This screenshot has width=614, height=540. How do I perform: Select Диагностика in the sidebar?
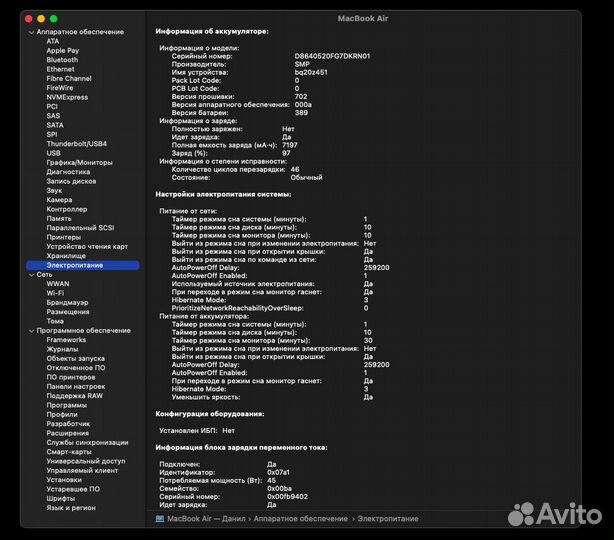(x=68, y=172)
